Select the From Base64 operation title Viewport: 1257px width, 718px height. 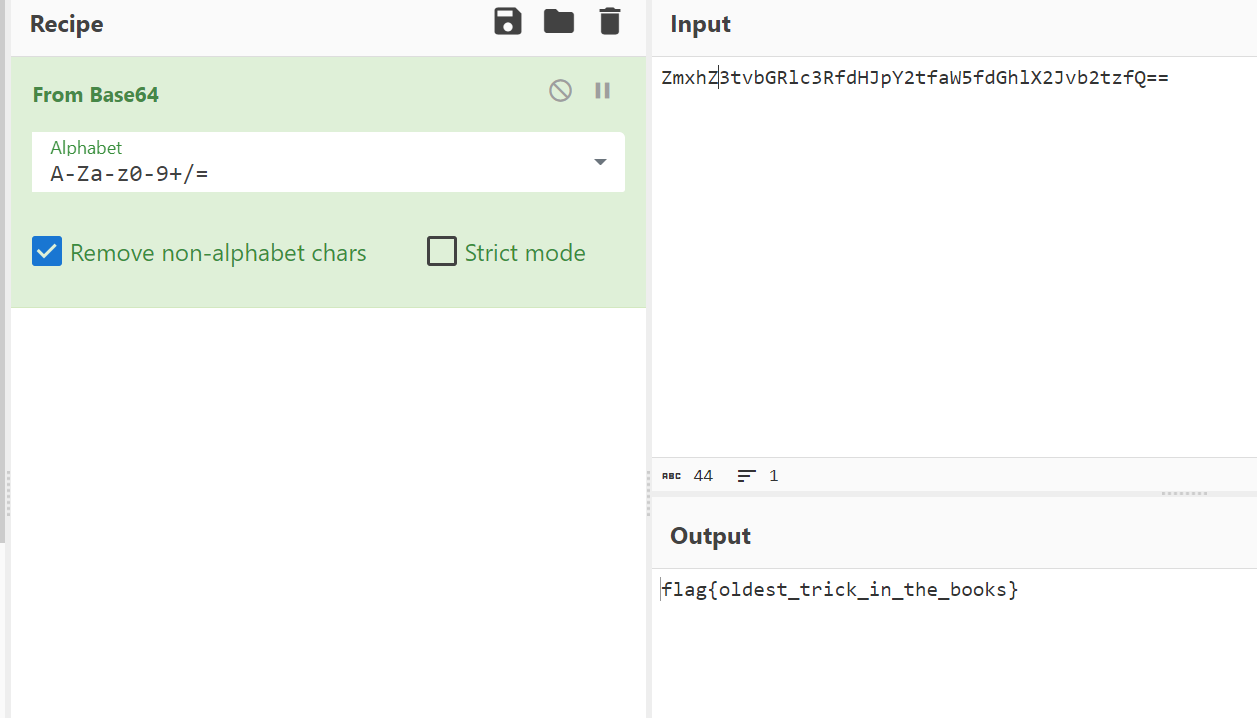(x=95, y=95)
